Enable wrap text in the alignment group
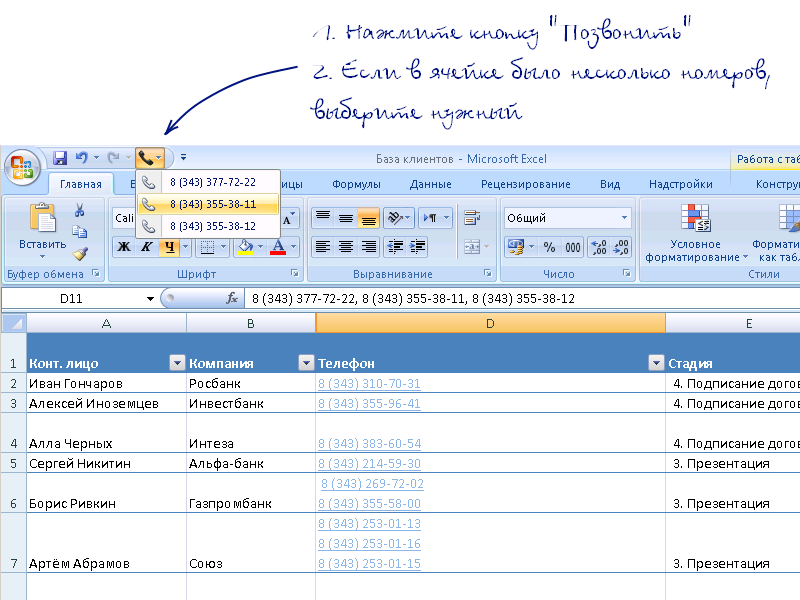Image resolution: width=800 pixels, height=600 pixels. click(472, 218)
